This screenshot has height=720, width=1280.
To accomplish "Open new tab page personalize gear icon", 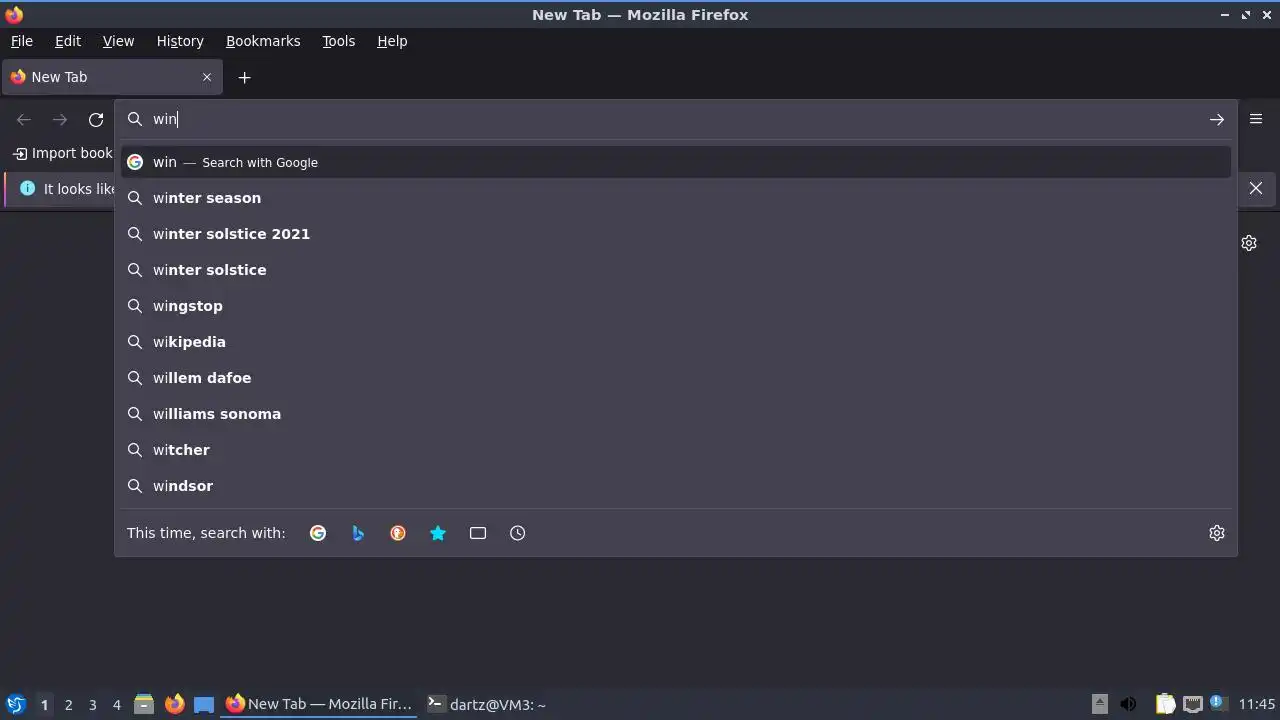I will [1249, 243].
